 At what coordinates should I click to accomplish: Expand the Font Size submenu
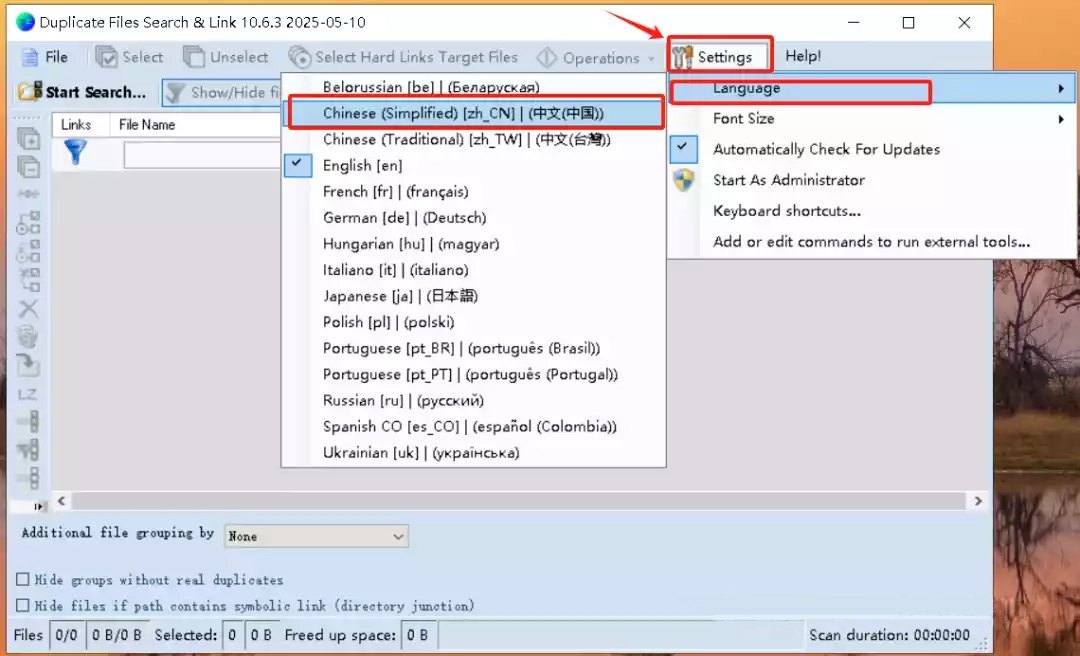click(871, 119)
